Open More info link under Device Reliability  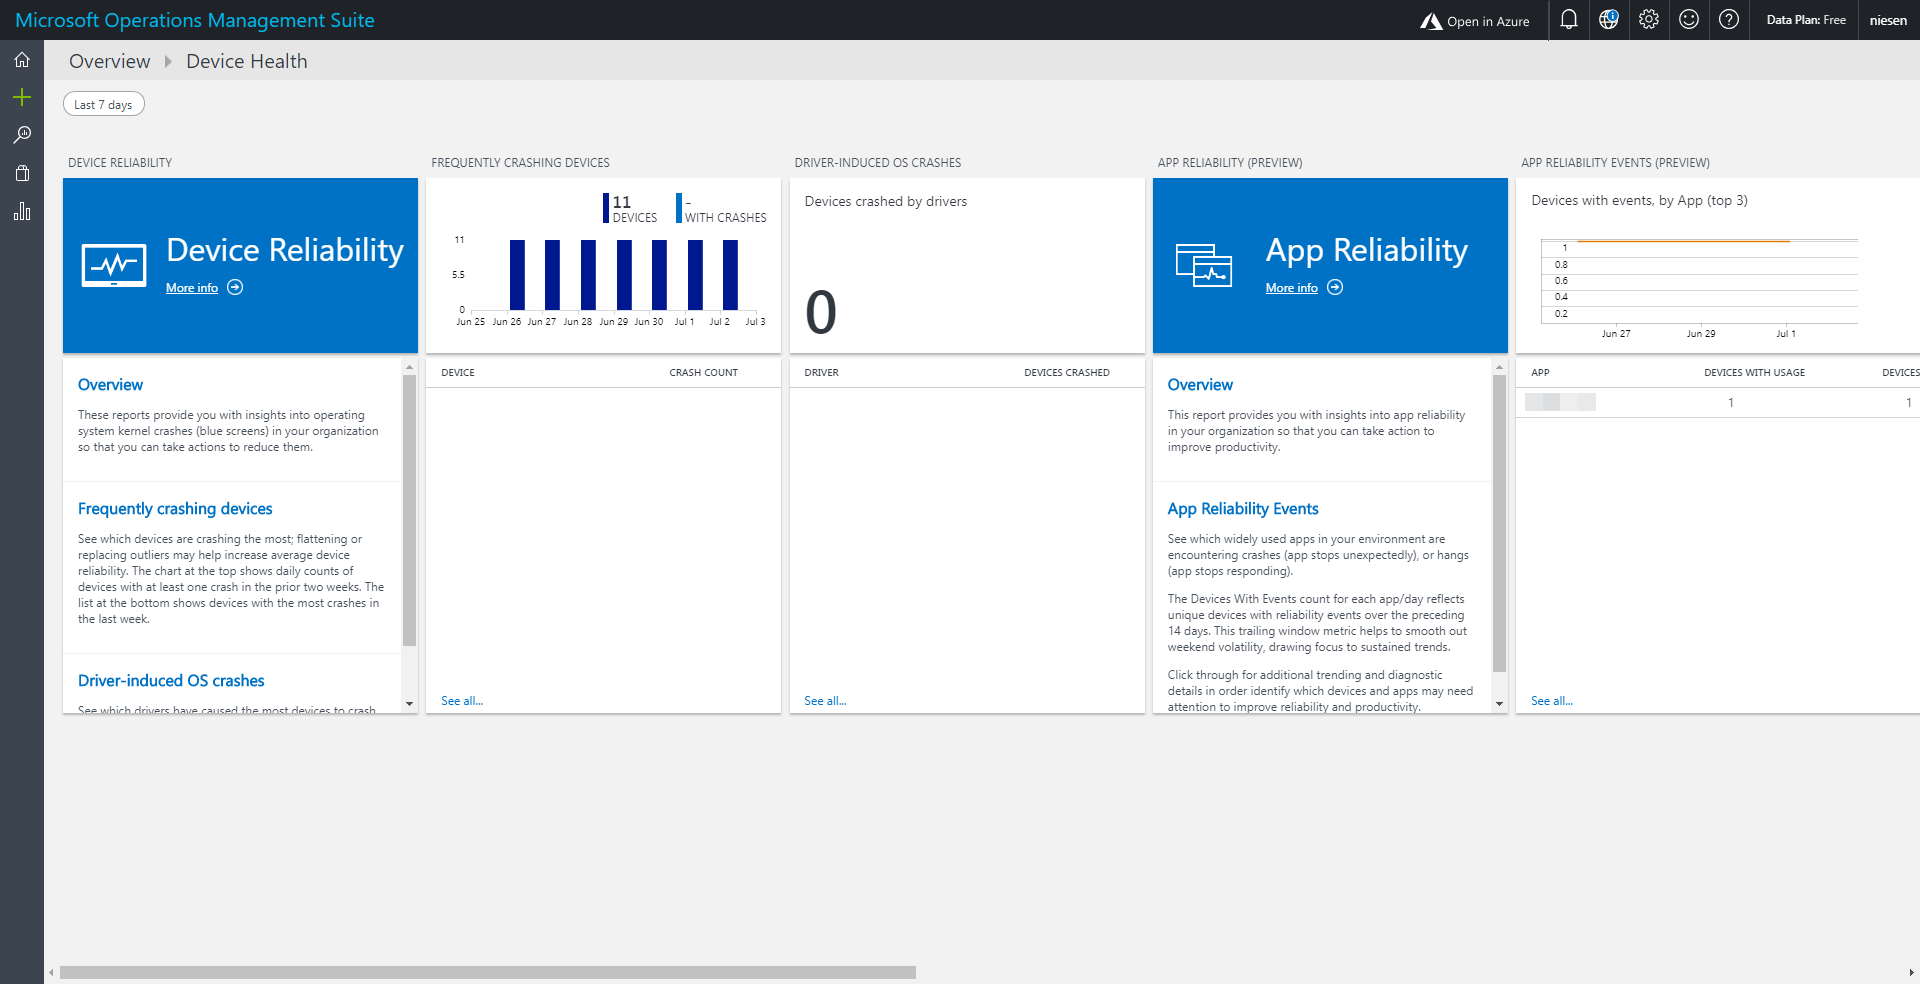pos(192,288)
